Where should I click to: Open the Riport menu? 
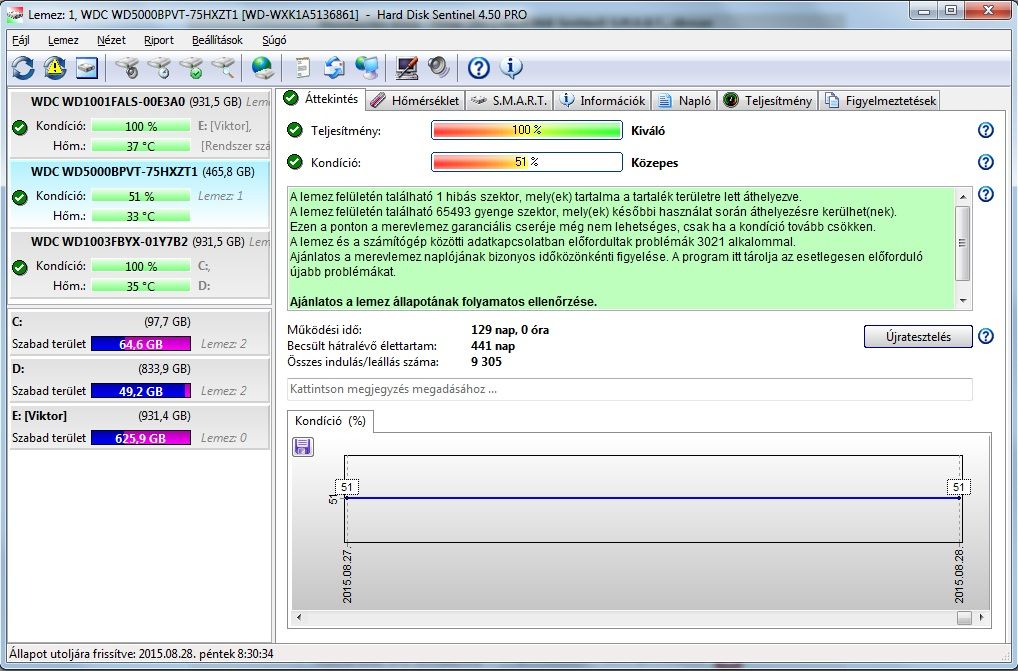[x=158, y=40]
